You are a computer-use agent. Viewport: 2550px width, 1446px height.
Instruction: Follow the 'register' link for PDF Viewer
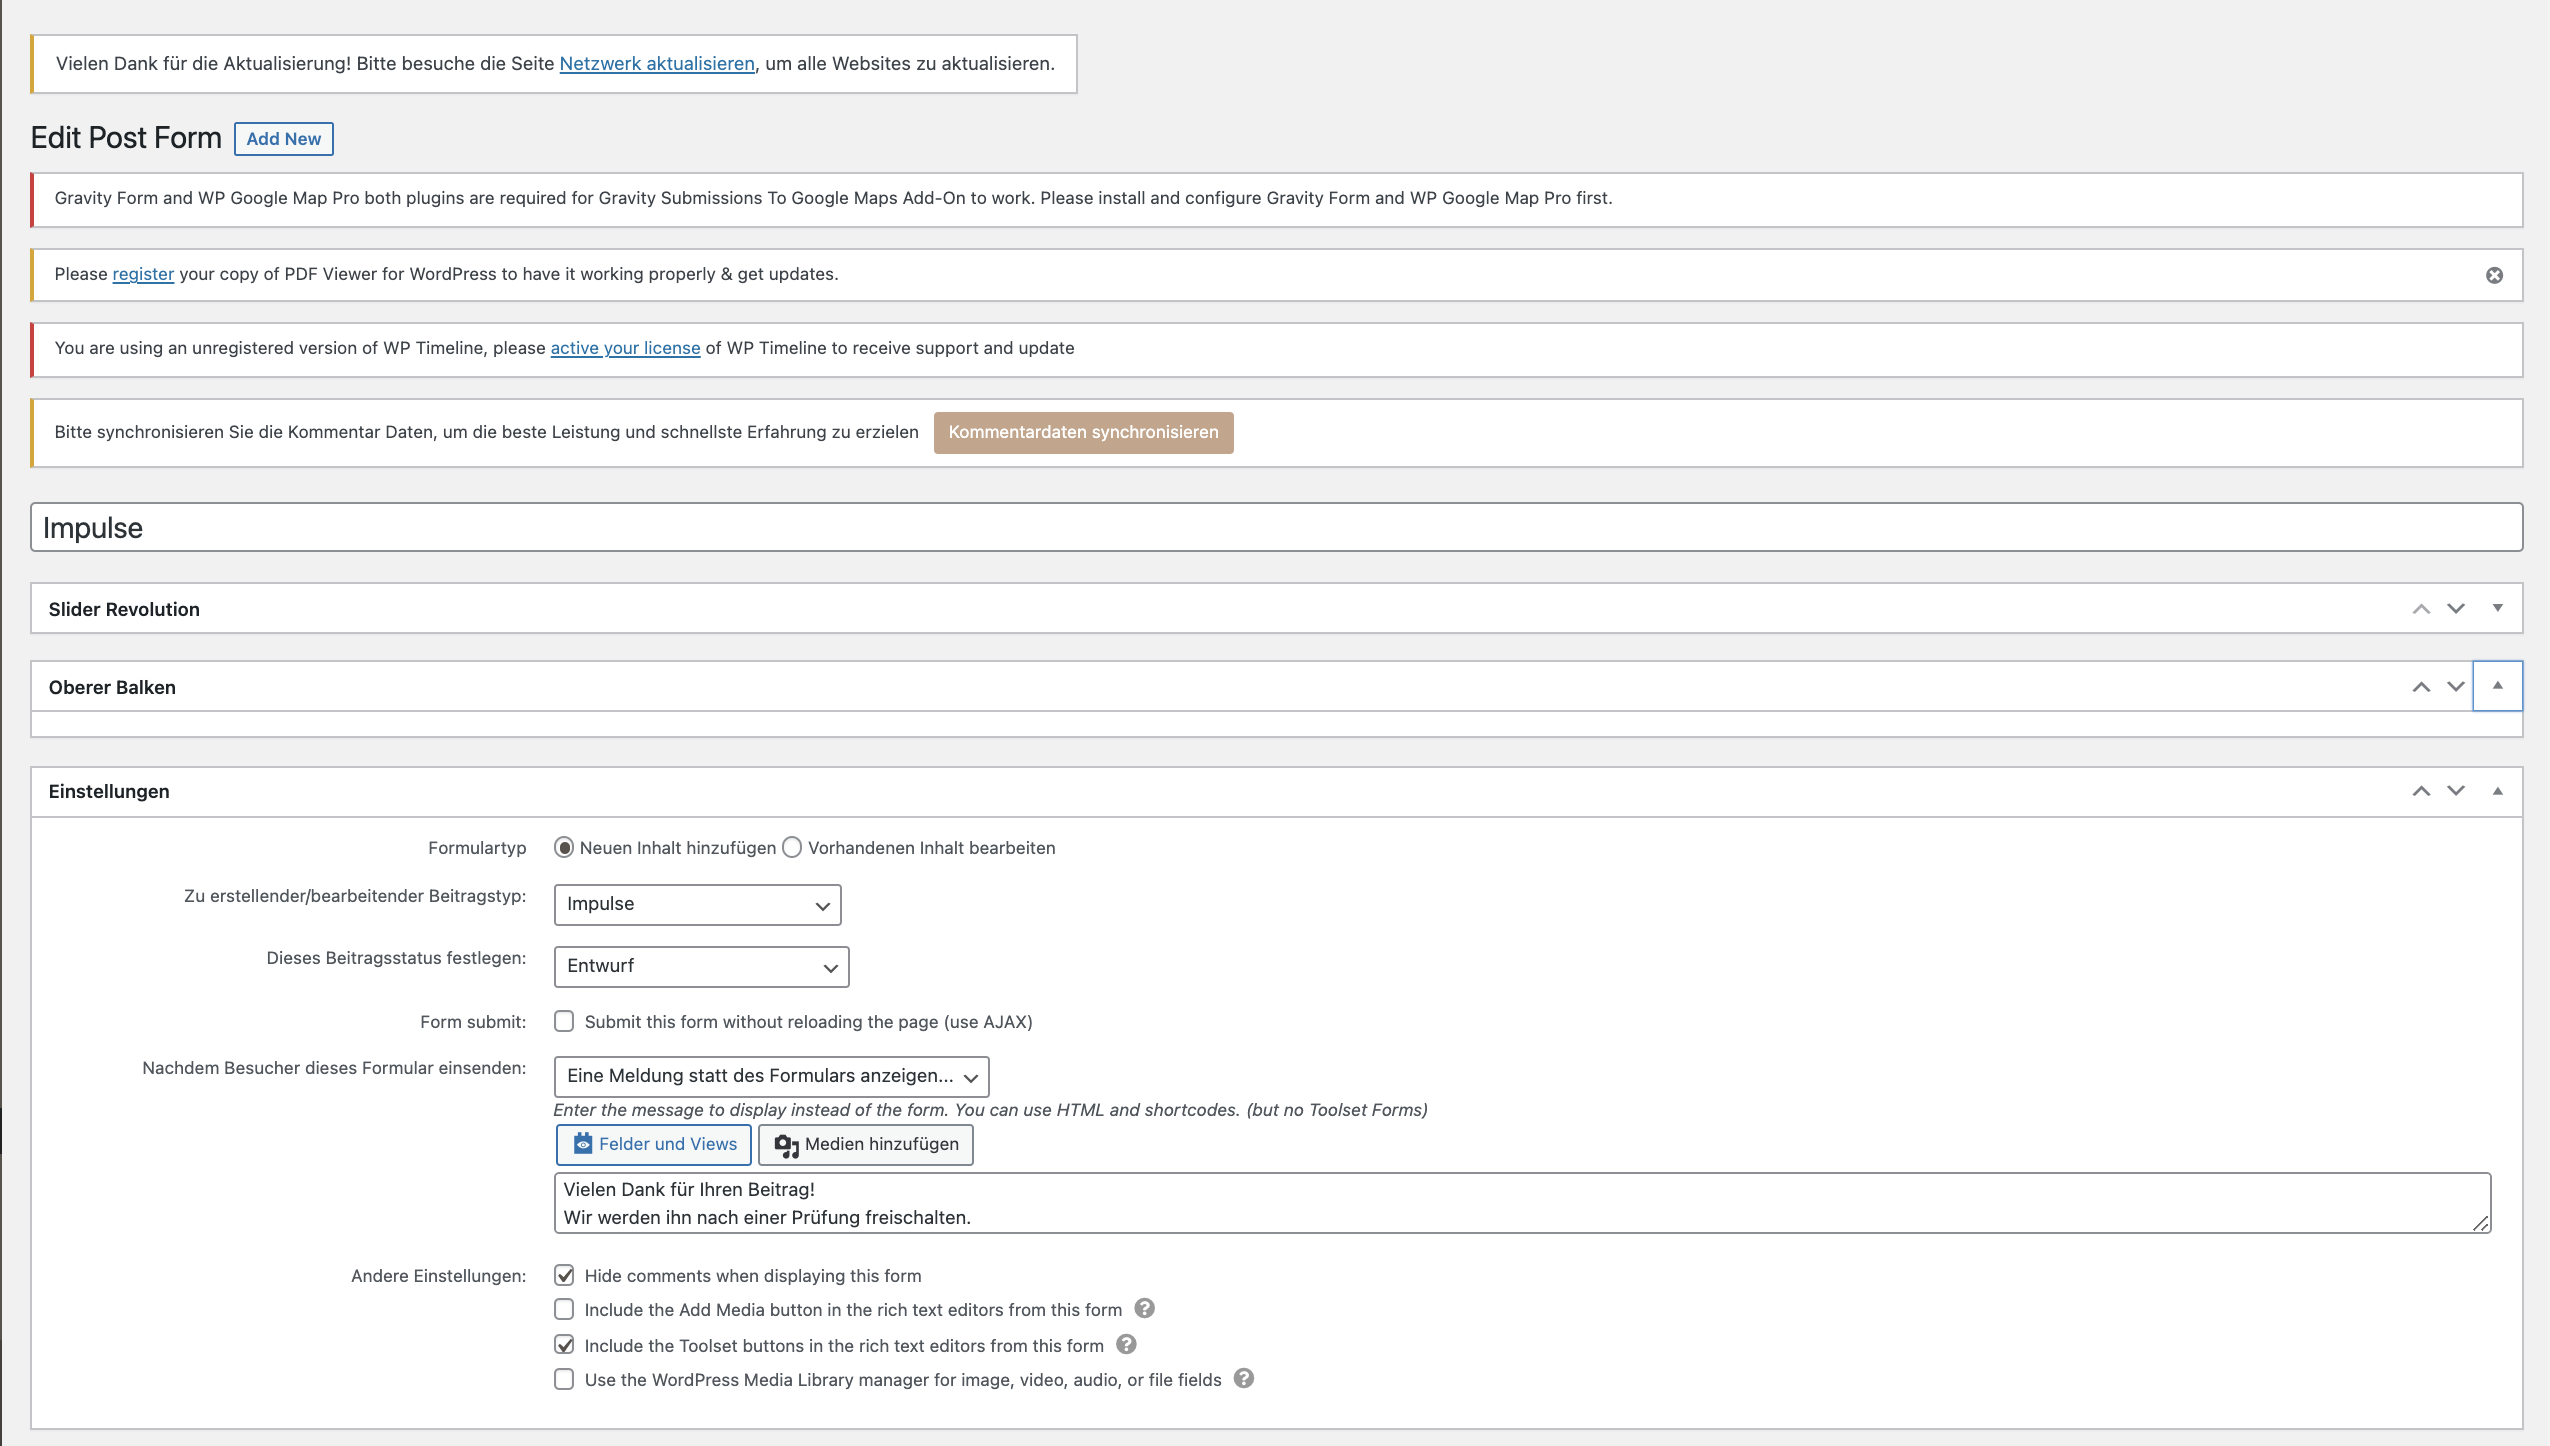coord(143,275)
